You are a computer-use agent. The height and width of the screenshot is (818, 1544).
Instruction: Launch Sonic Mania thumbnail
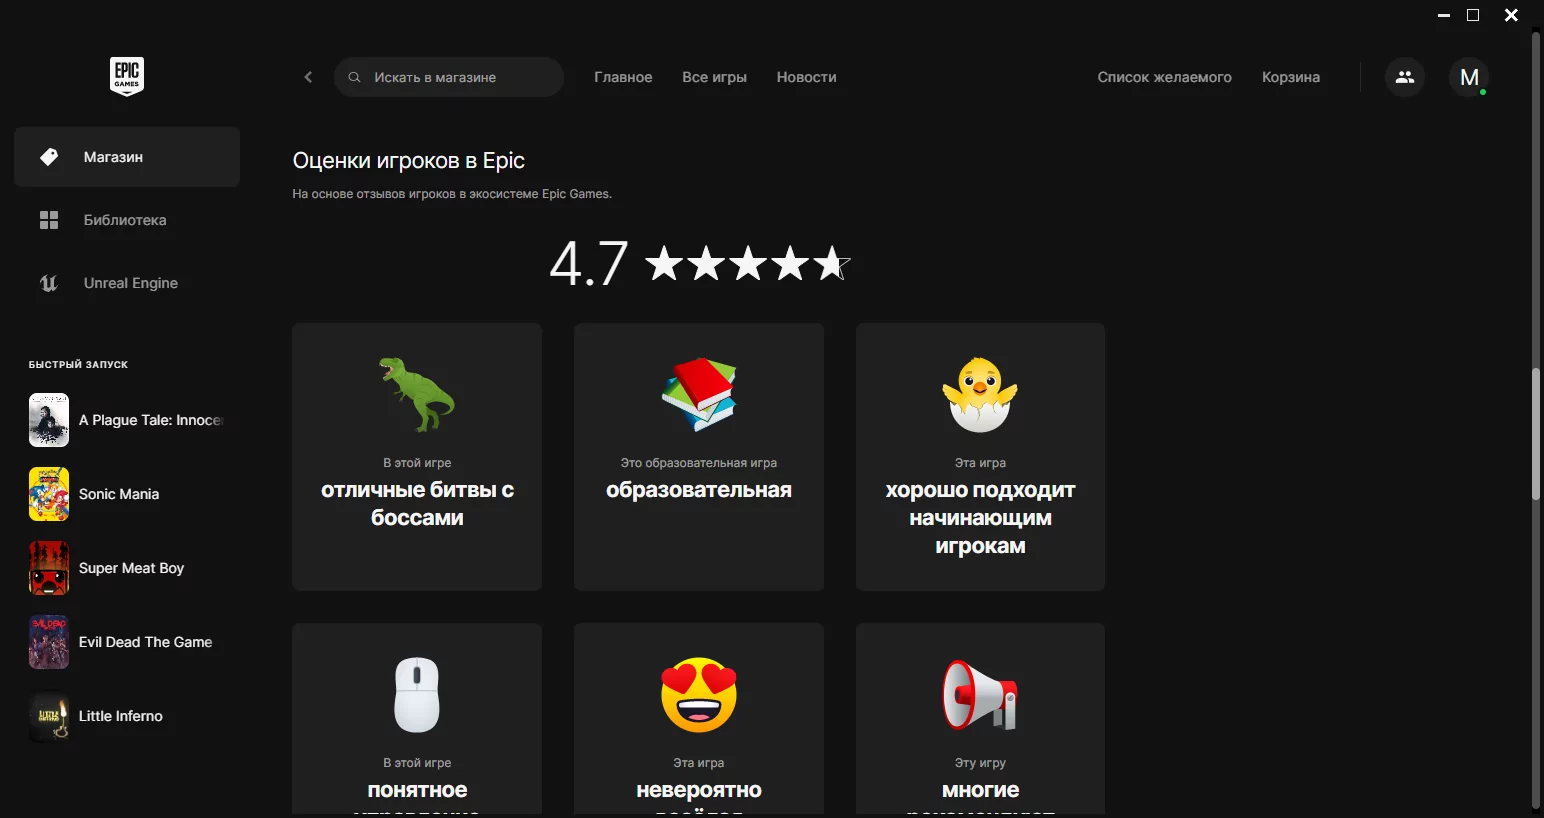(x=49, y=494)
